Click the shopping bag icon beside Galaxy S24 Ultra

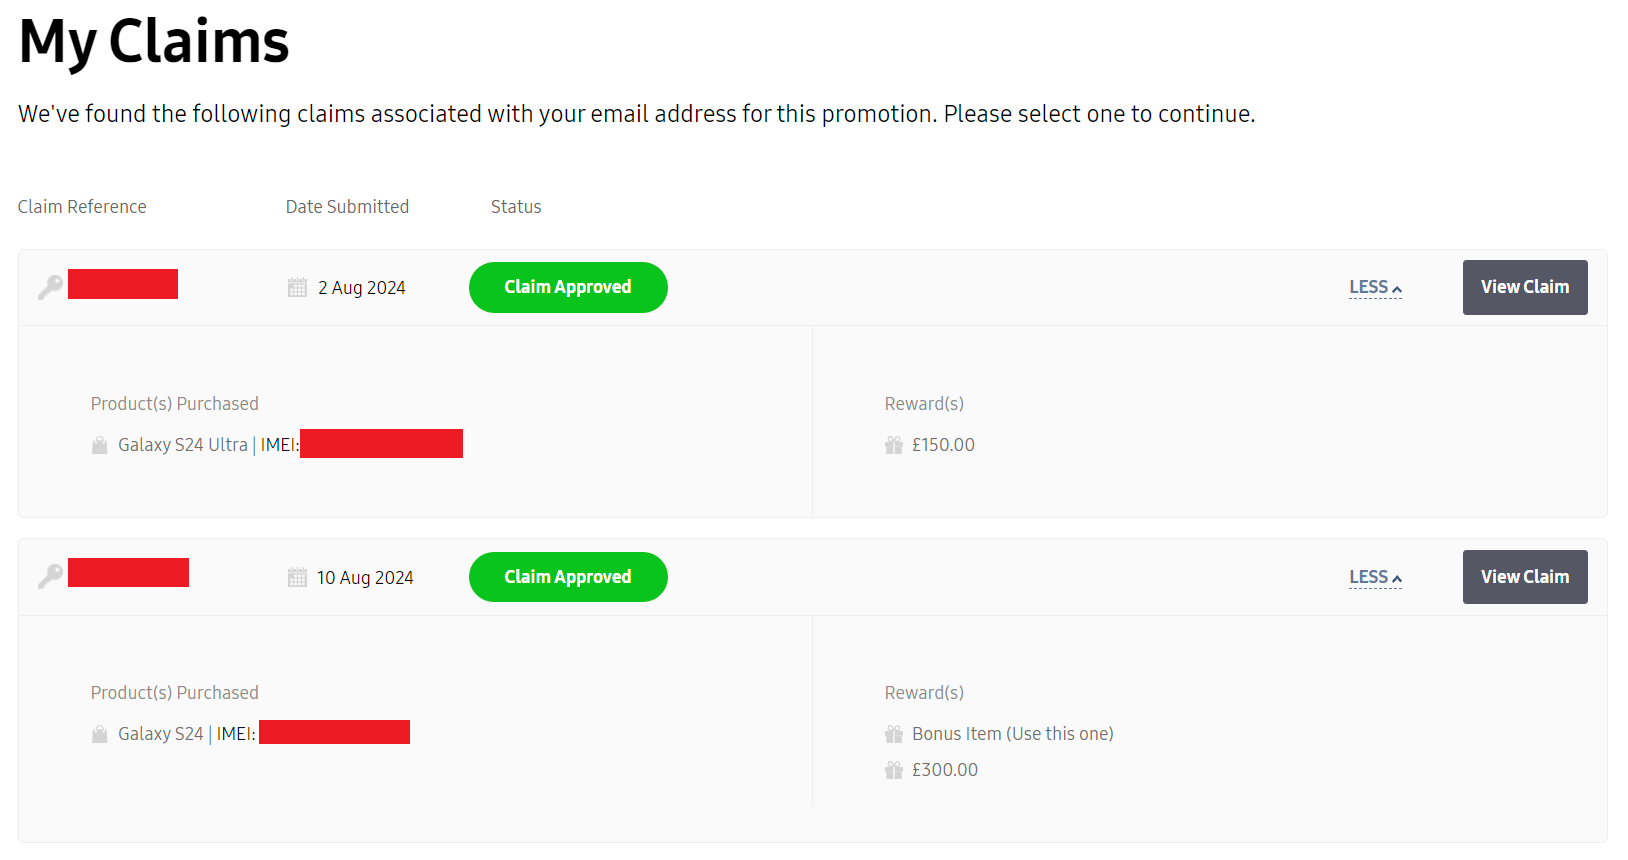point(100,445)
